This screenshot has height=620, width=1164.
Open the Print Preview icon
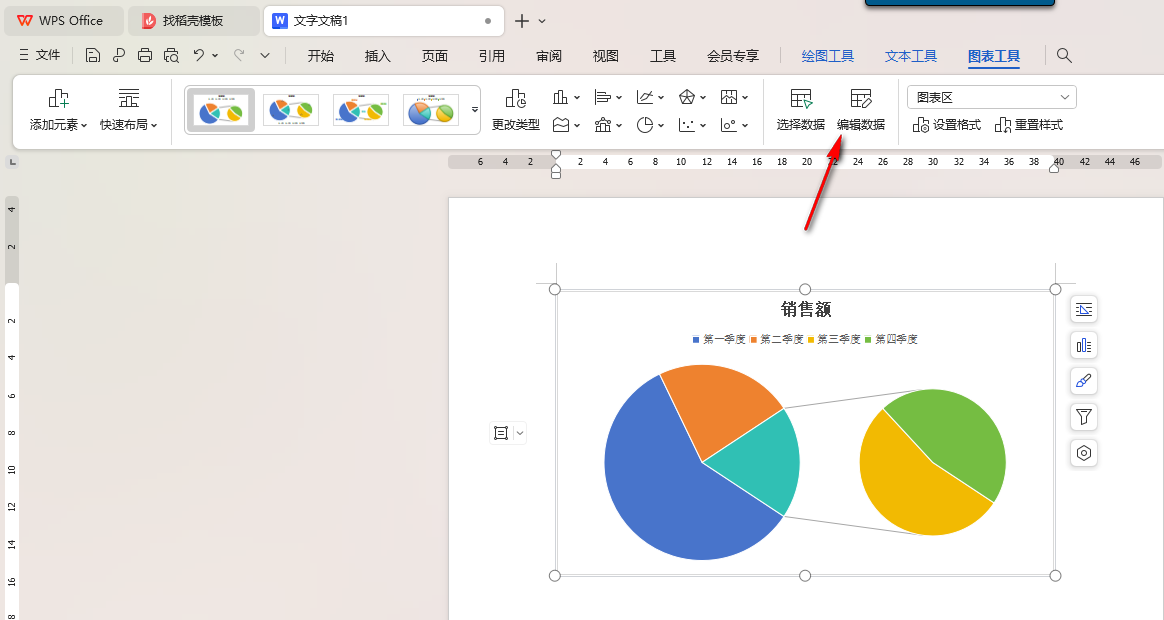click(171, 55)
